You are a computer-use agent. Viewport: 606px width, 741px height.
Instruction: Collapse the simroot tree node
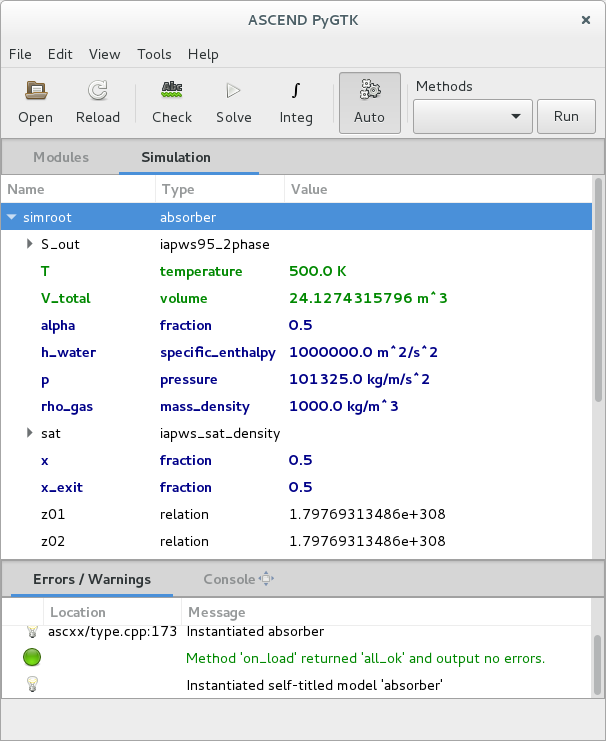point(11,217)
